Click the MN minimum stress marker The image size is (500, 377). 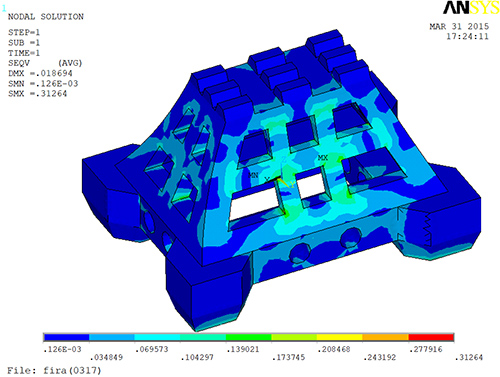tap(253, 175)
